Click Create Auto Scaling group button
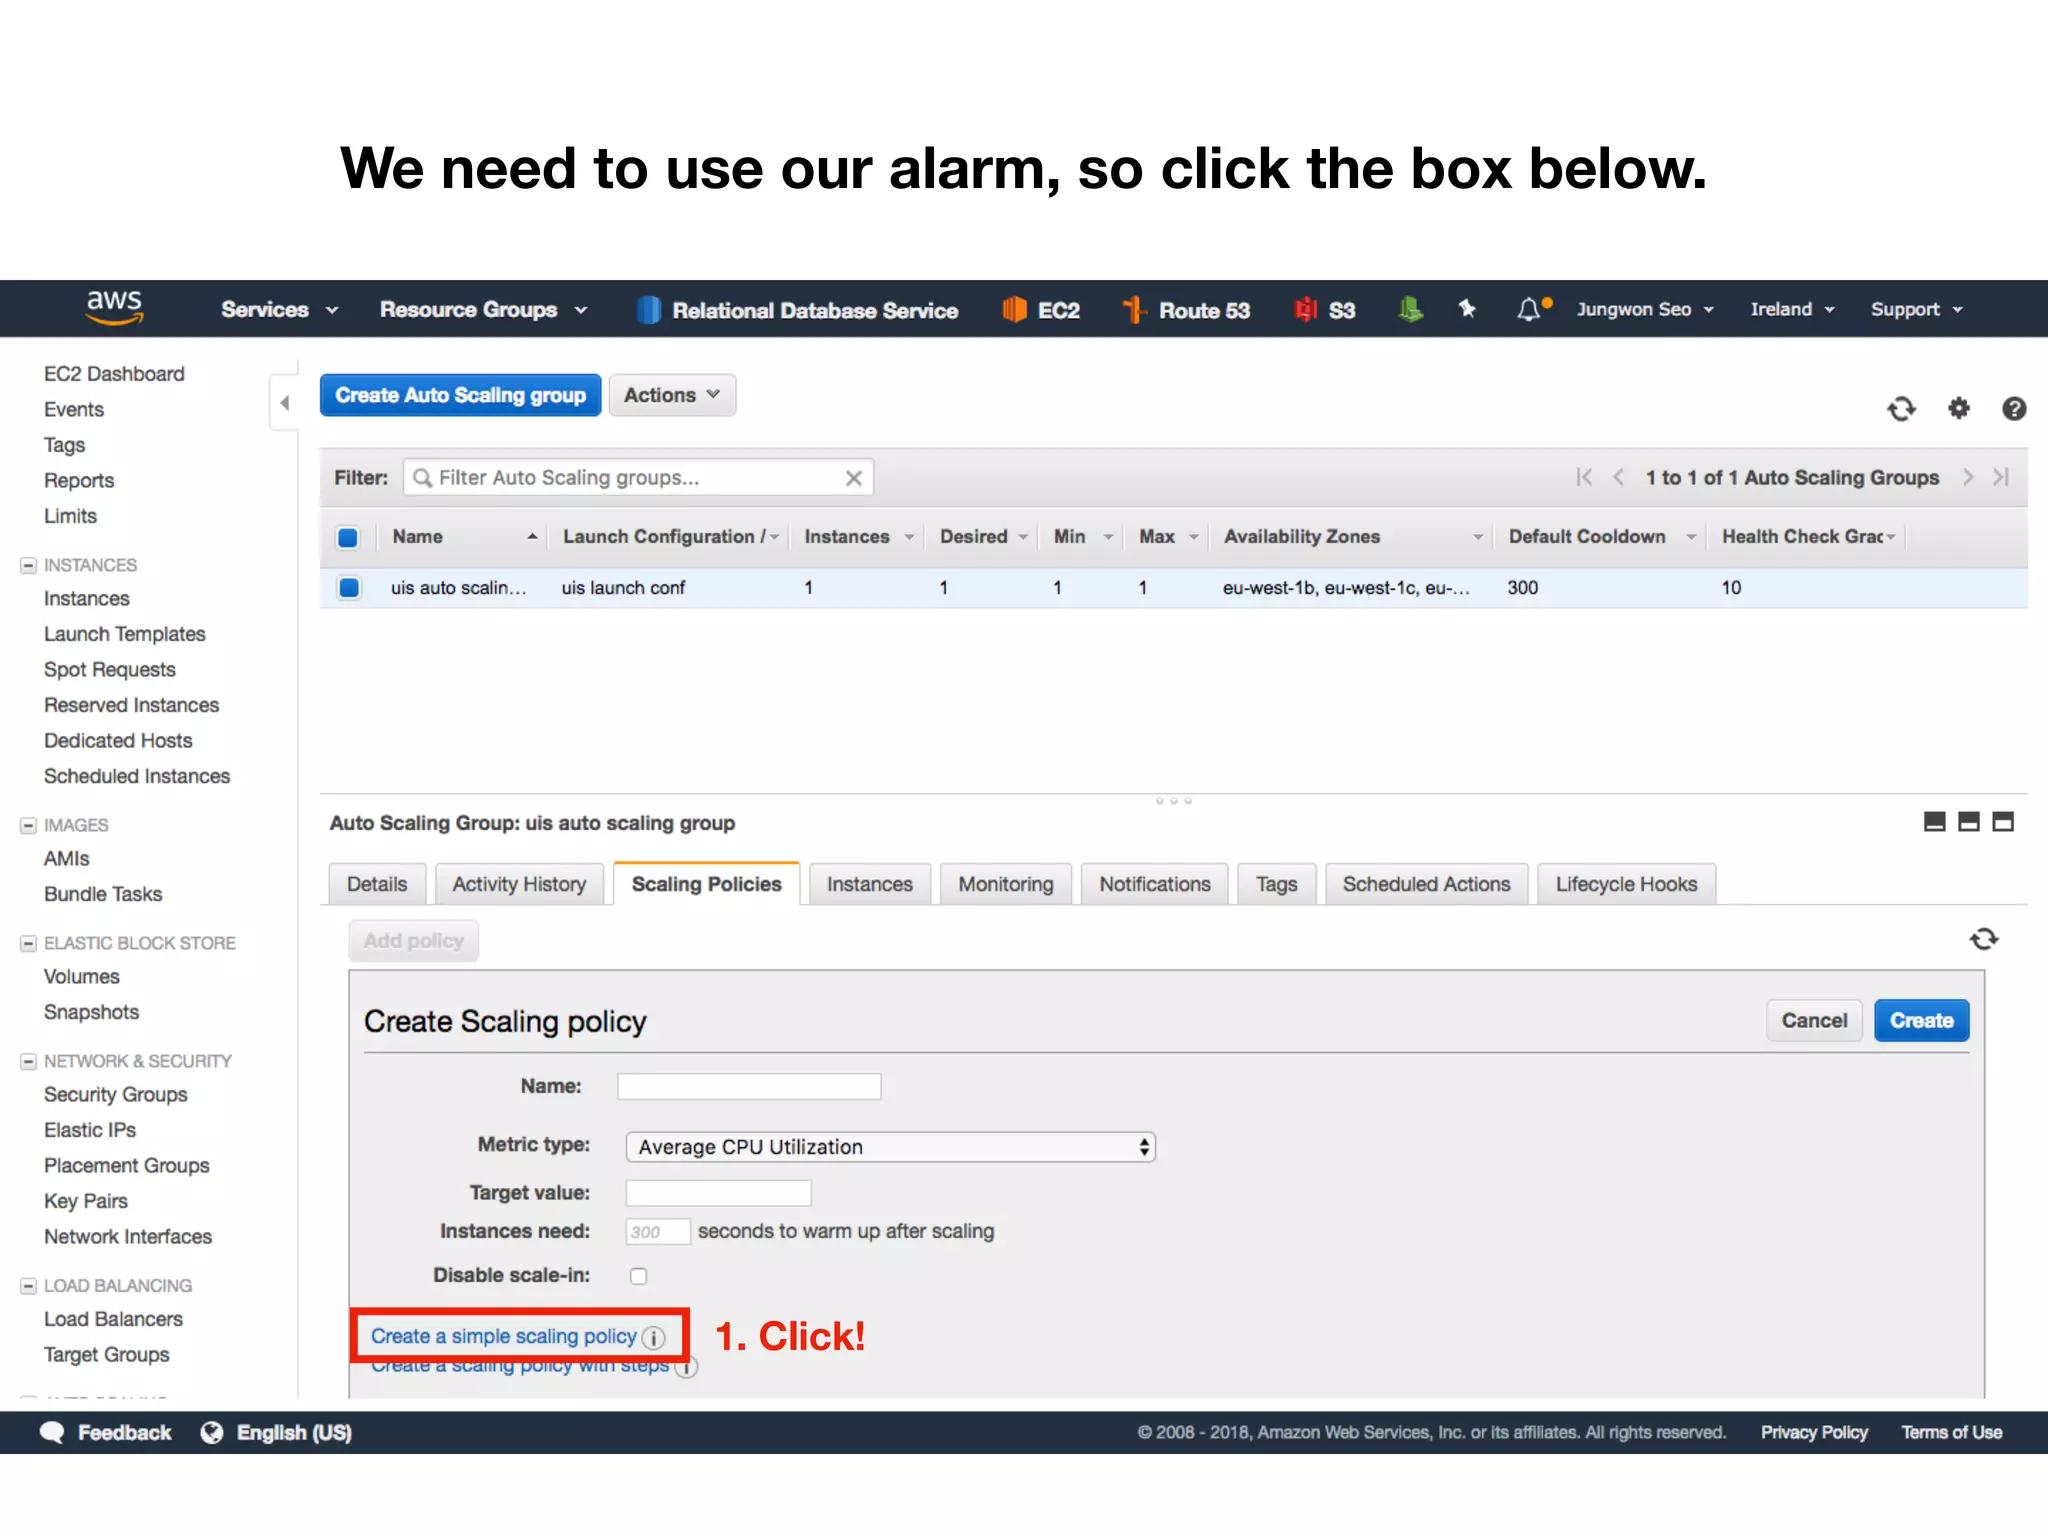Image resolution: width=2048 pixels, height=1536 pixels. coord(460,395)
